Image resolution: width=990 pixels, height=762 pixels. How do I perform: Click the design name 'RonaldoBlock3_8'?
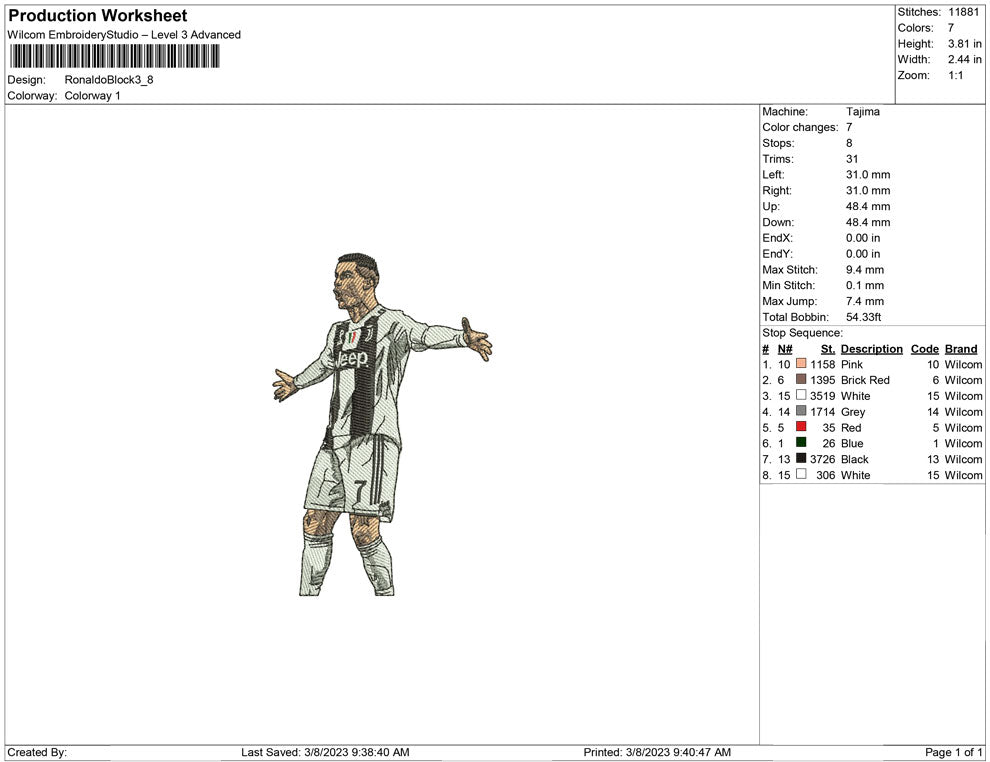coord(109,80)
